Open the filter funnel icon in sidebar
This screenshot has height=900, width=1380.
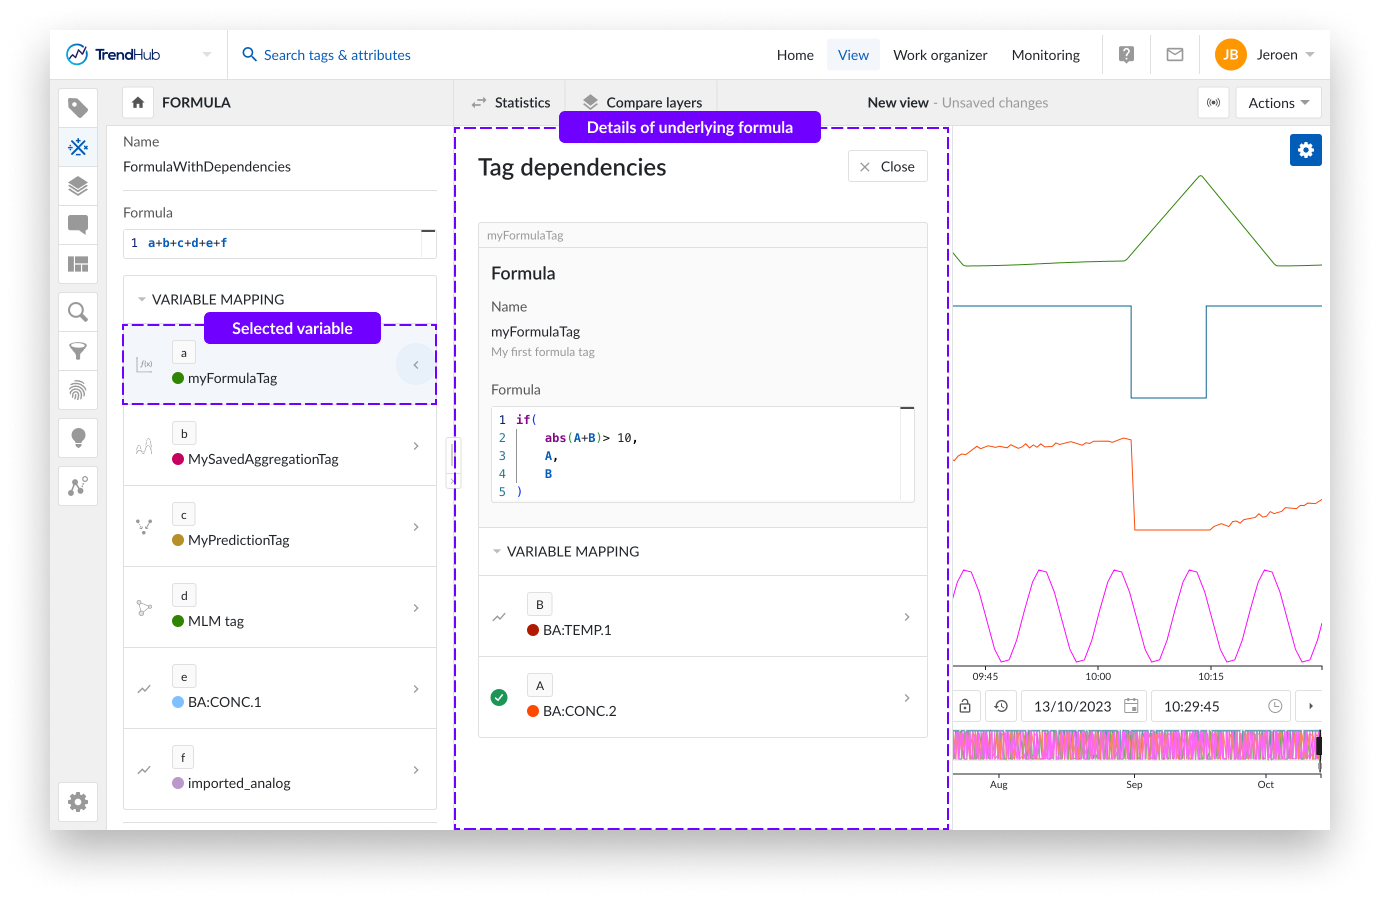tap(78, 351)
